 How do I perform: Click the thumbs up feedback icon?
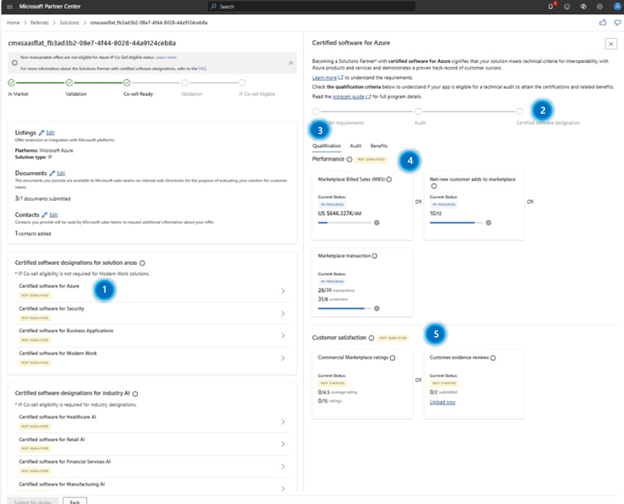click(603, 23)
